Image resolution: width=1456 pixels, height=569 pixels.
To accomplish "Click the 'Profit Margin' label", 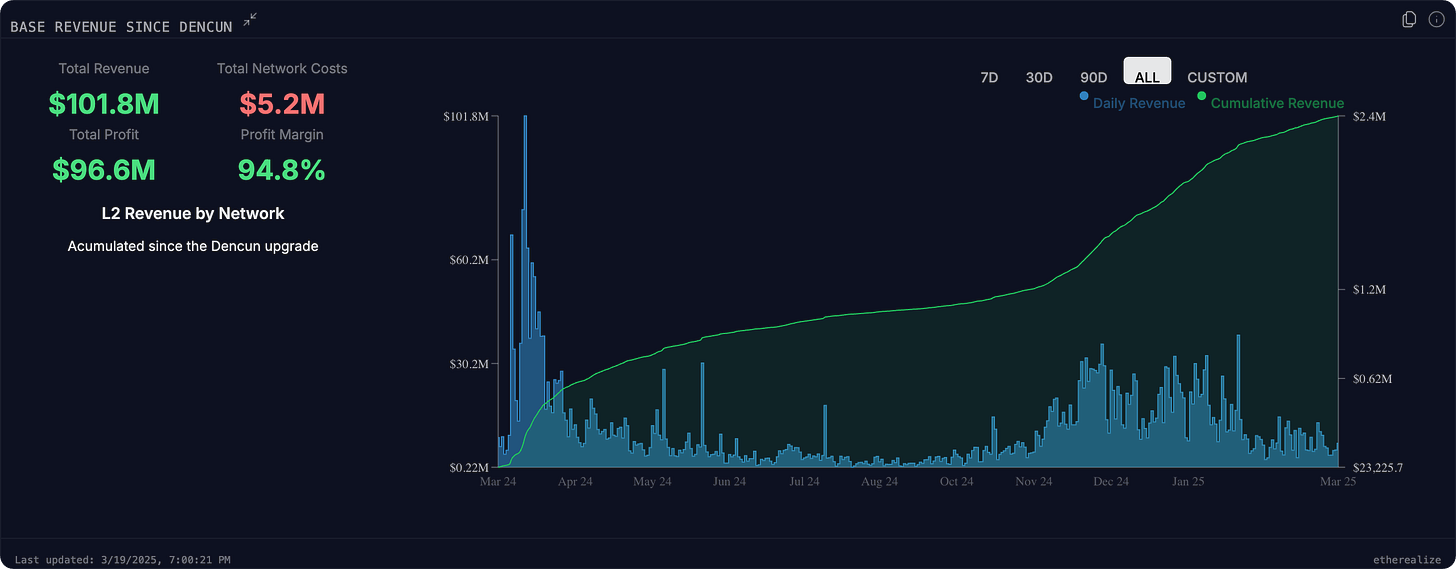I will tap(282, 134).
